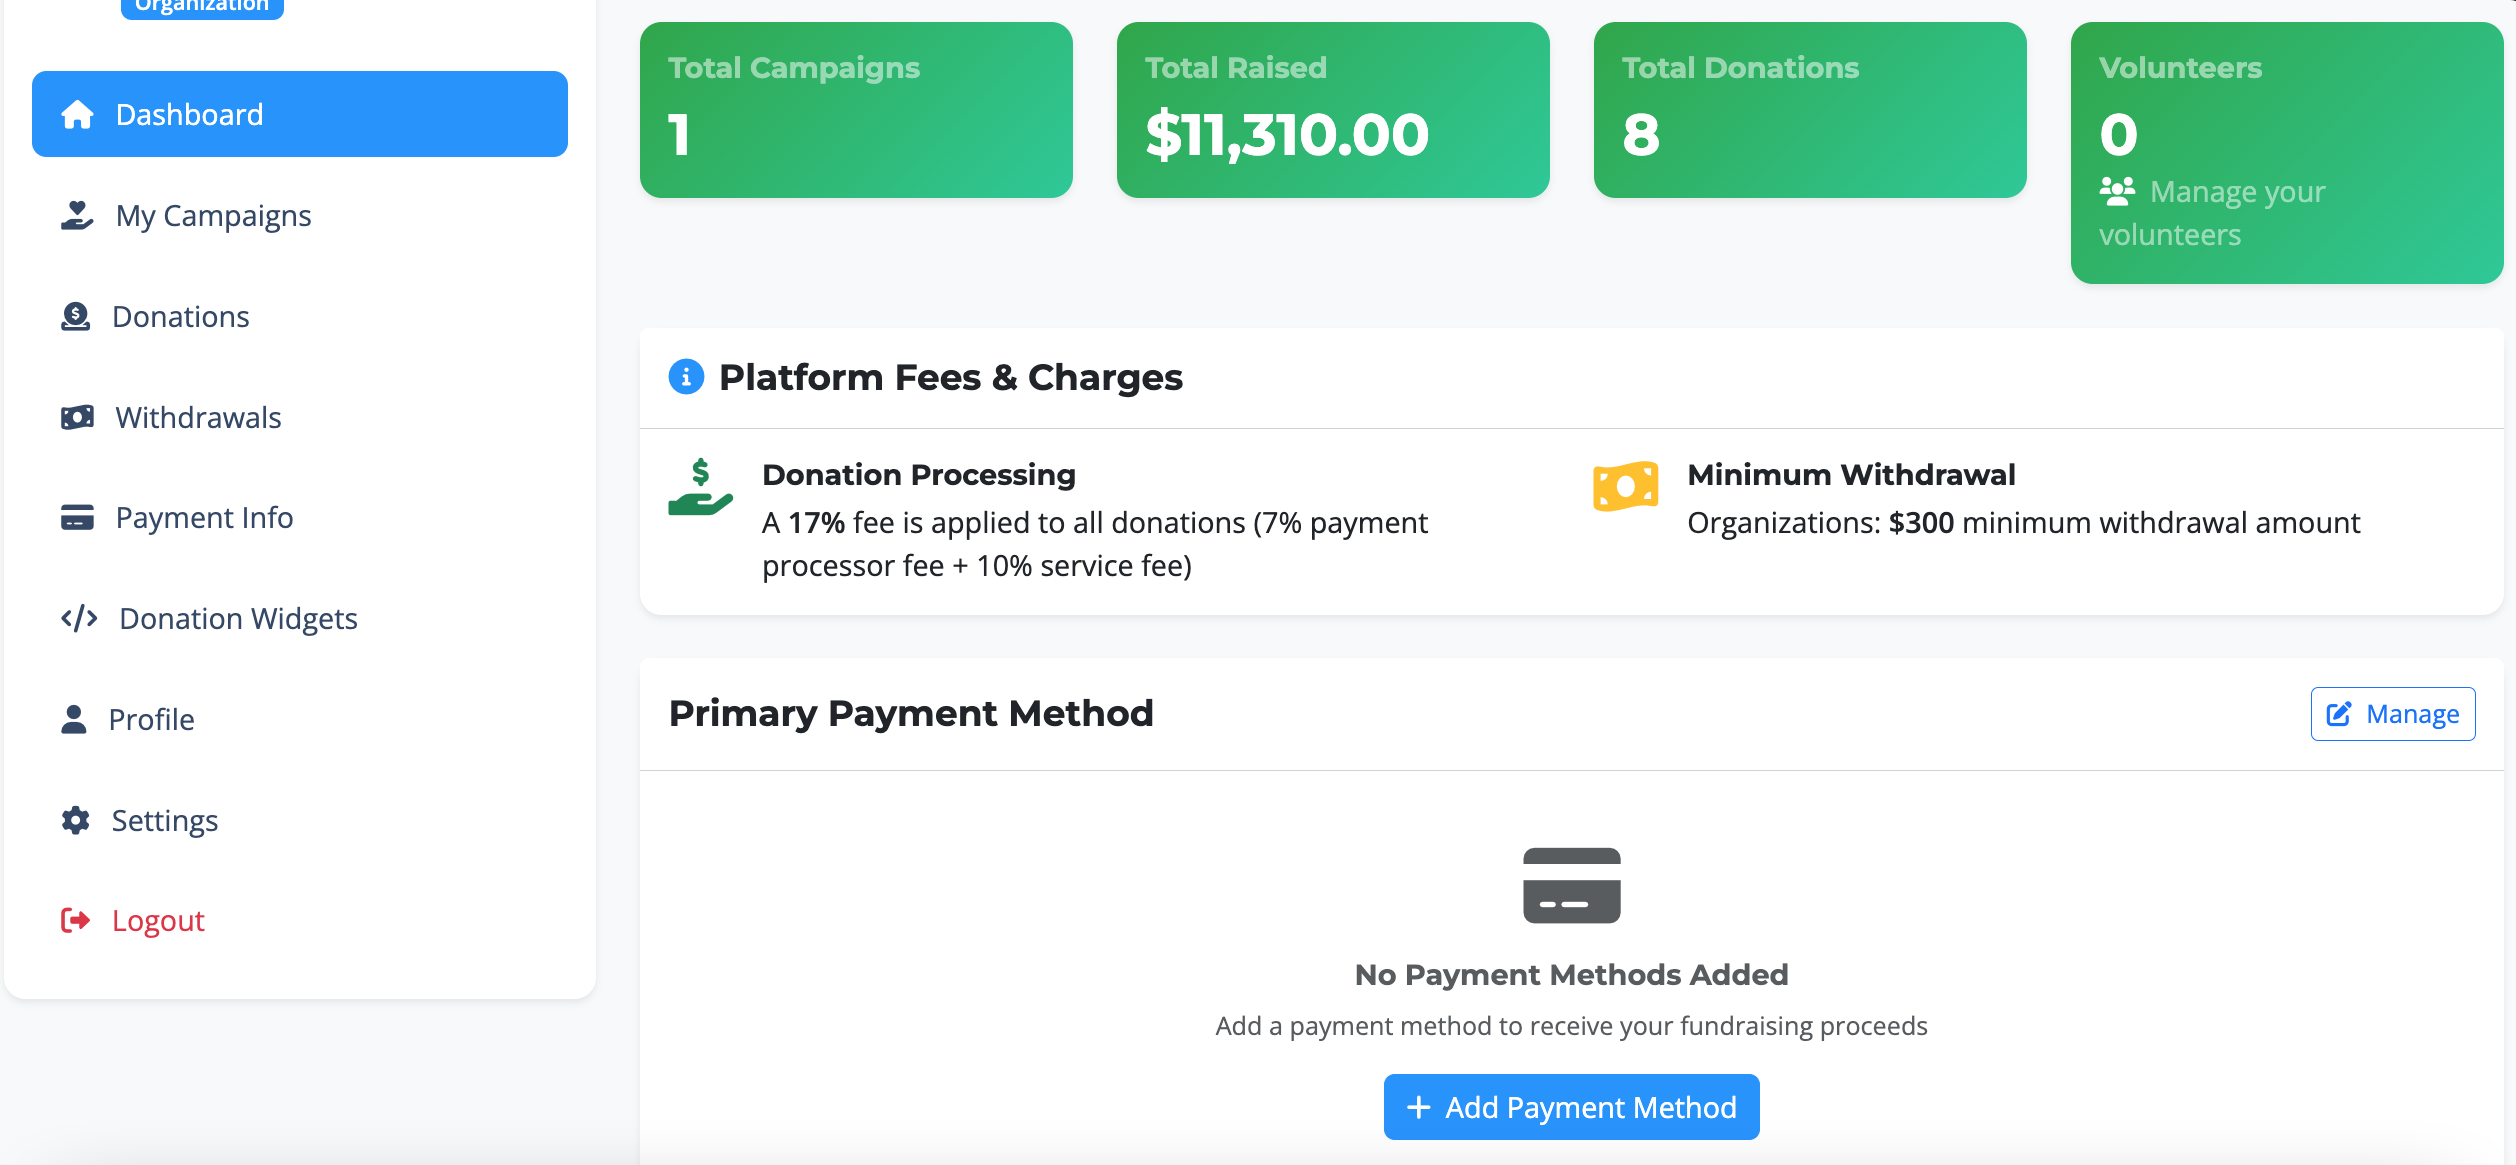Viewport: 2516px width, 1165px height.
Task: Click the Manage button for payment method
Action: (x=2392, y=714)
